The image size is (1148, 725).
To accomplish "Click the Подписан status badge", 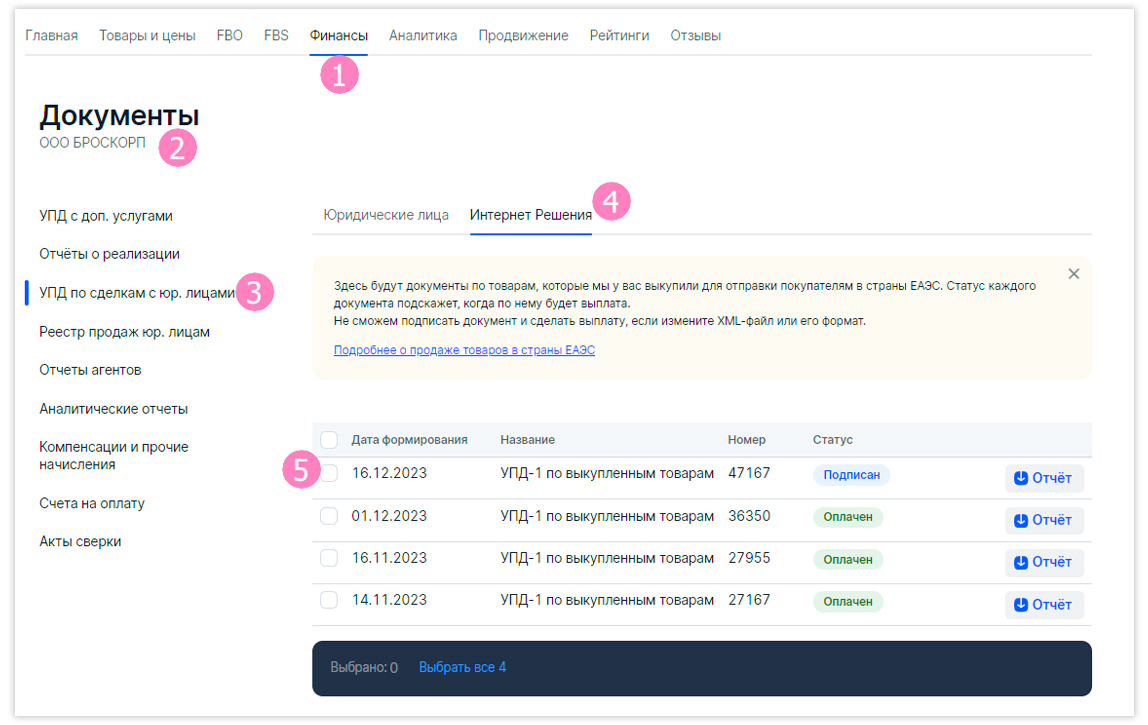I will click(x=851, y=475).
